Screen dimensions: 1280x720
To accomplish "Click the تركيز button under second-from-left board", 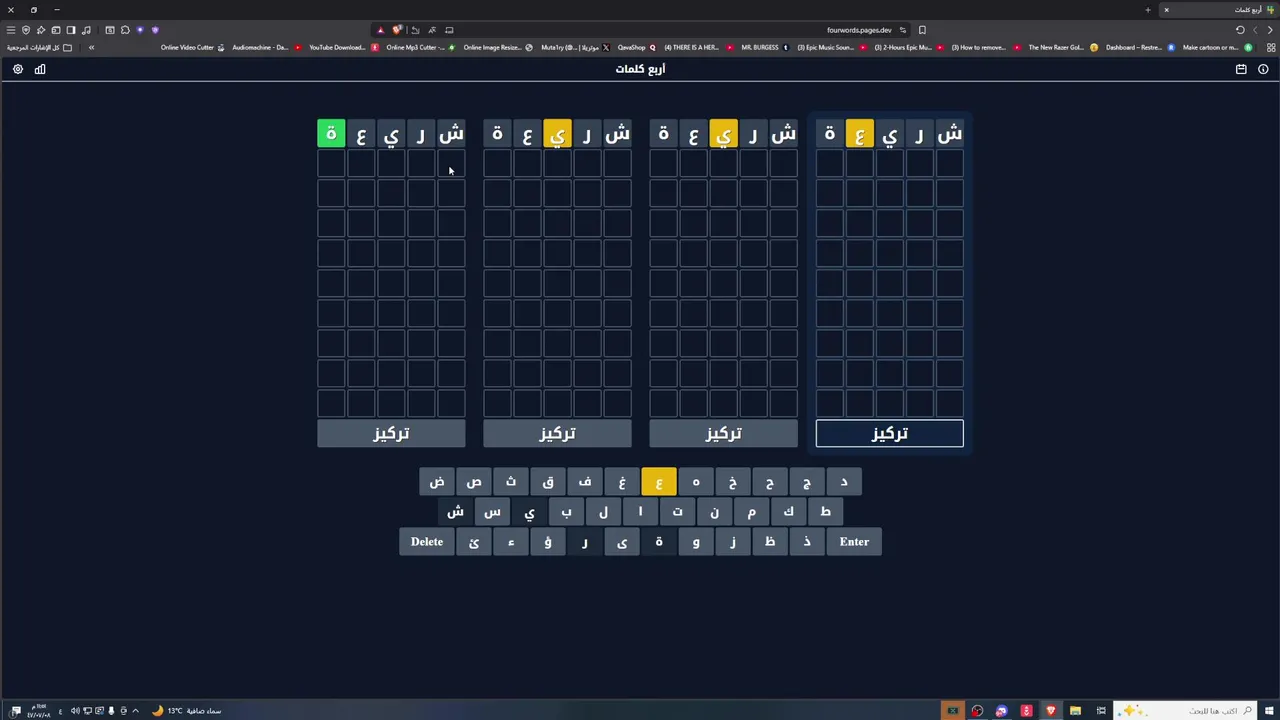I will (557, 433).
